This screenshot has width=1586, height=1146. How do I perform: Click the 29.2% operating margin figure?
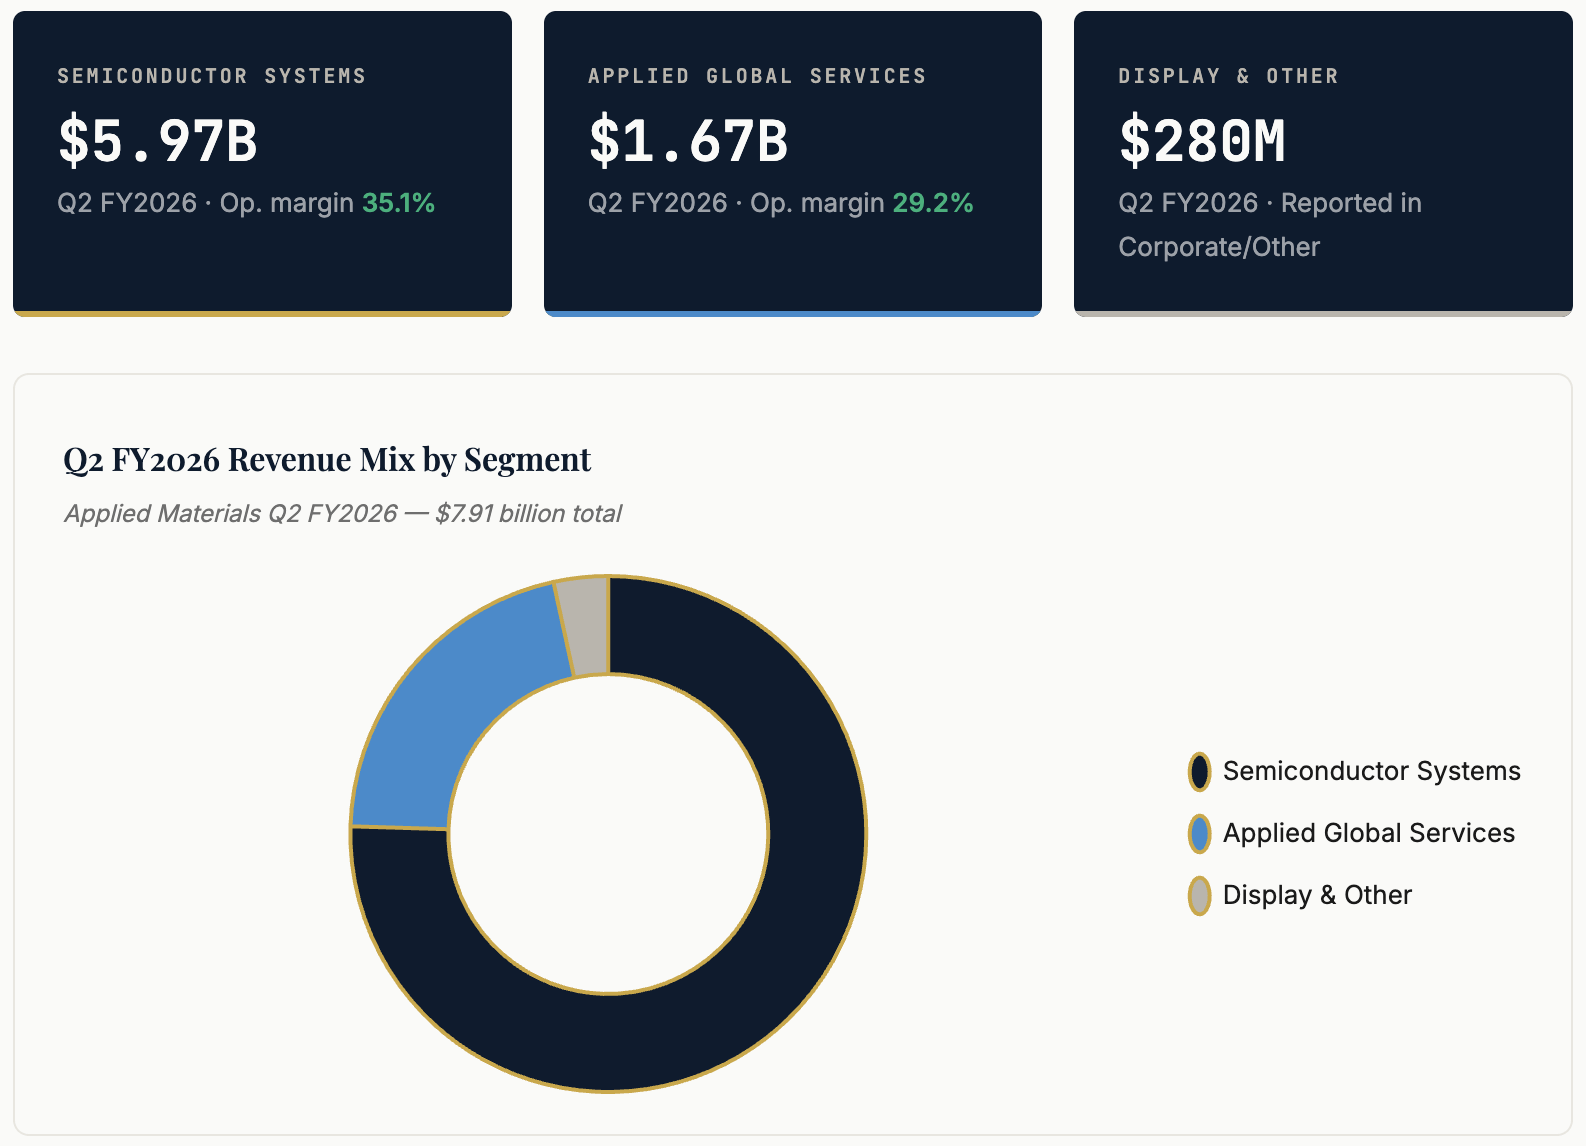click(932, 203)
